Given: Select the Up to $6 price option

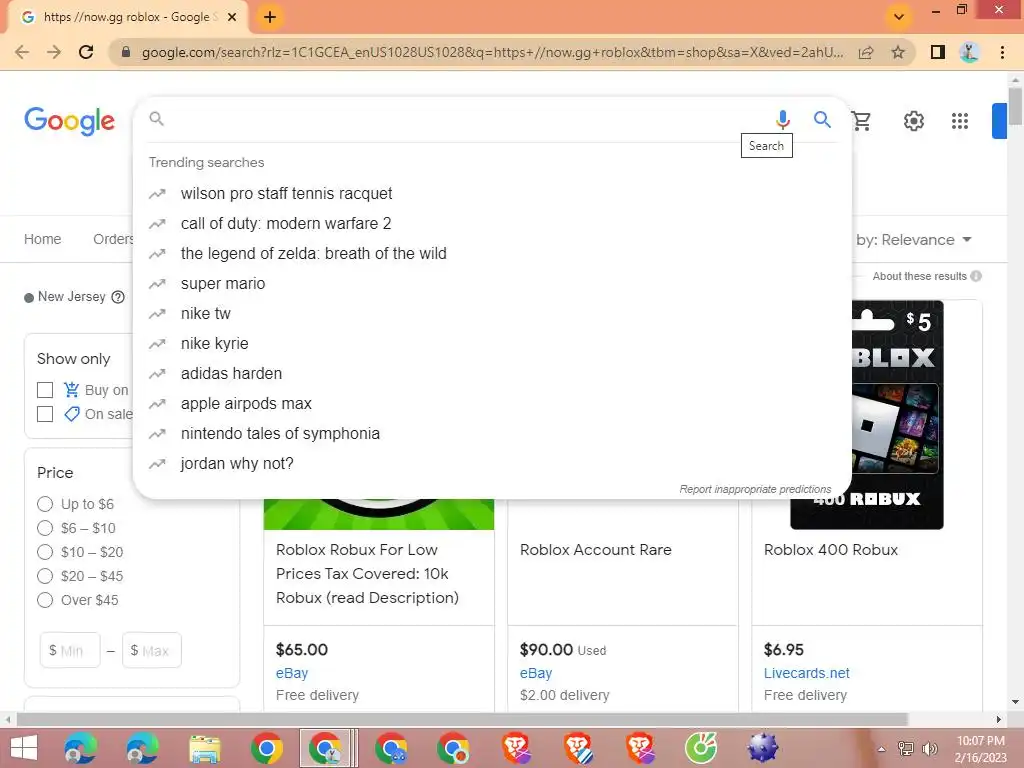Looking at the screenshot, I should pyautogui.click(x=45, y=504).
